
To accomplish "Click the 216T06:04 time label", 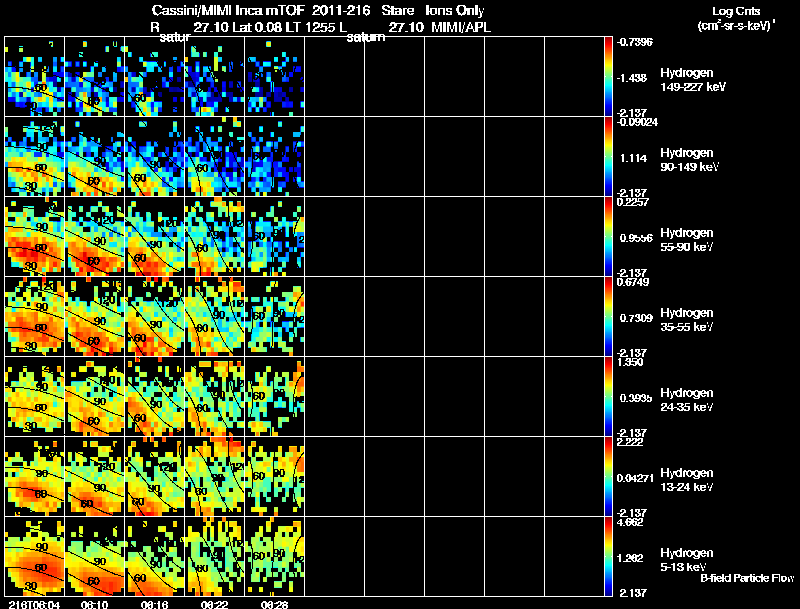I will [34, 604].
